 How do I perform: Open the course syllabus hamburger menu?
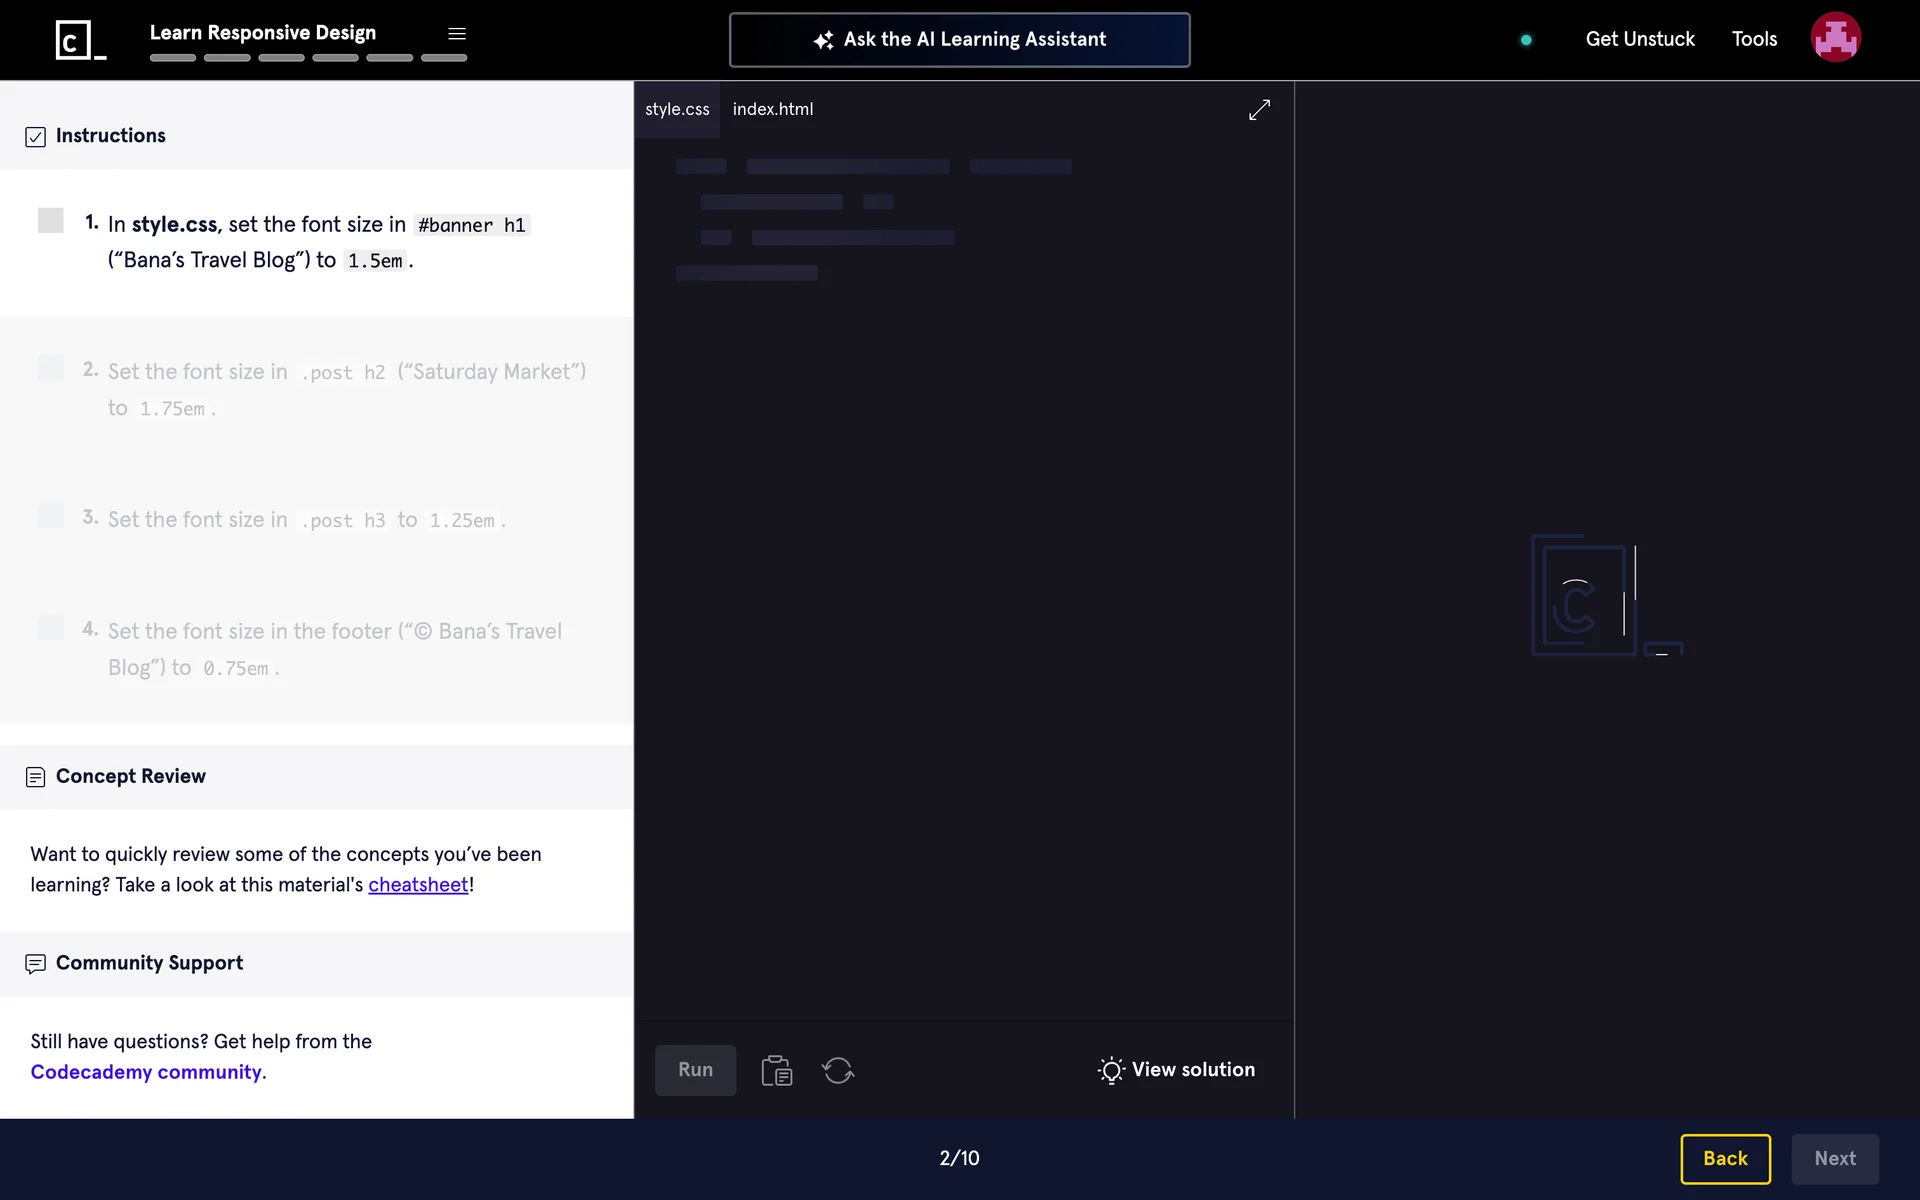[457, 34]
